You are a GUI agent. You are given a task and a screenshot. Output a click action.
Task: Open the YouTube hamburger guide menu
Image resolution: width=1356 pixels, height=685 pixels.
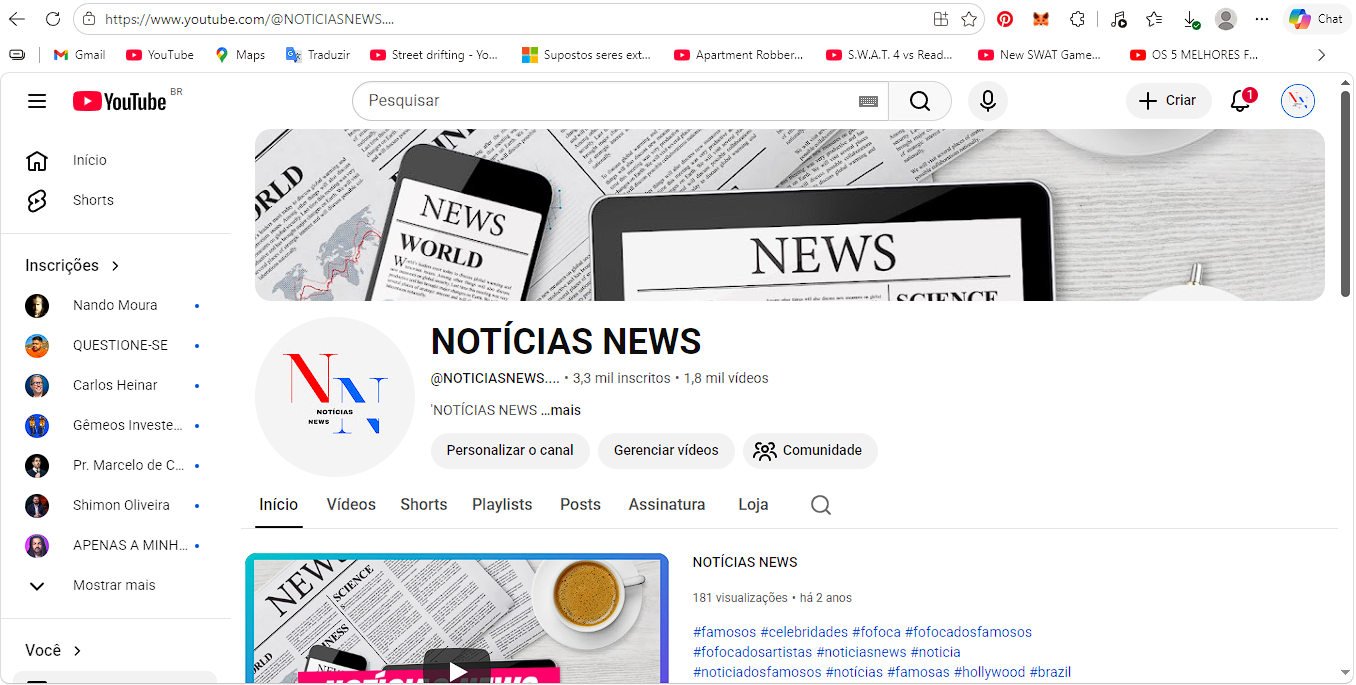(x=37, y=101)
